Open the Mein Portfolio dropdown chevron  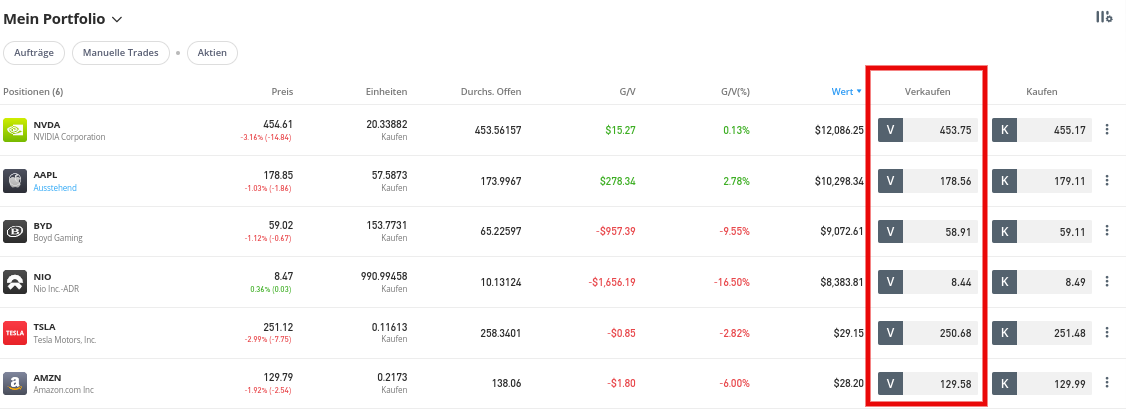tap(117, 20)
